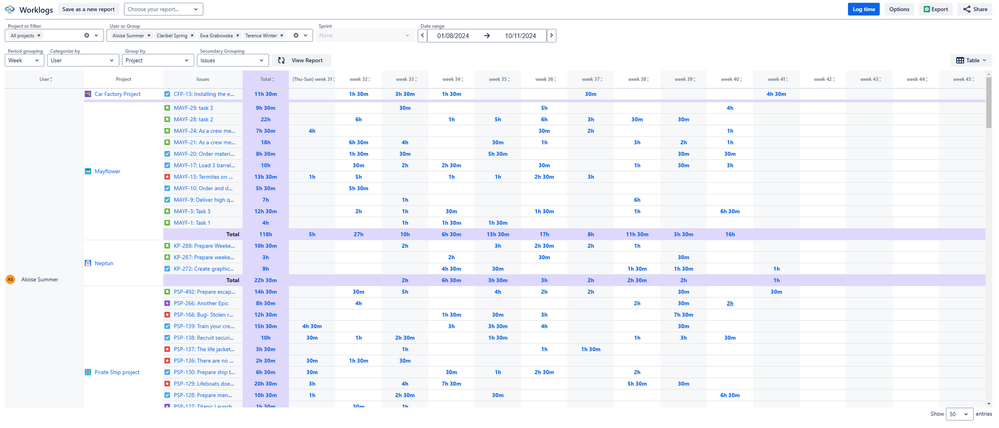Image resolution: width=999 pixels, height=428 pixels.
Task: Open the Choose your report dropdown
Action: click(x=164, y=10)
